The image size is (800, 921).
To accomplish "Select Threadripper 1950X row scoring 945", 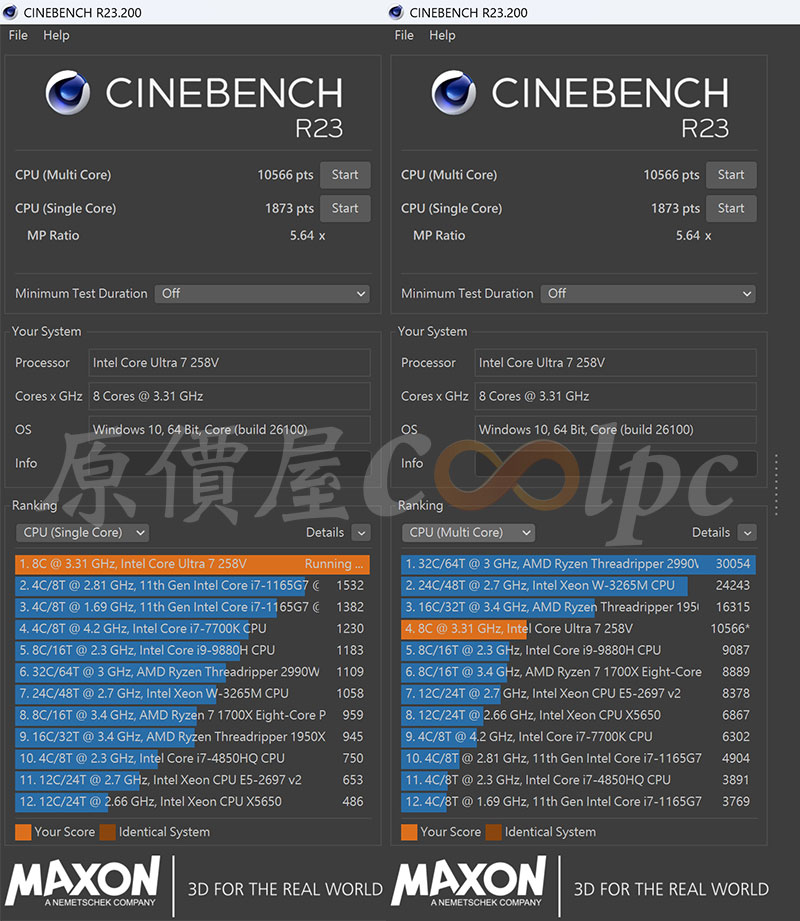I will point(193,737).
